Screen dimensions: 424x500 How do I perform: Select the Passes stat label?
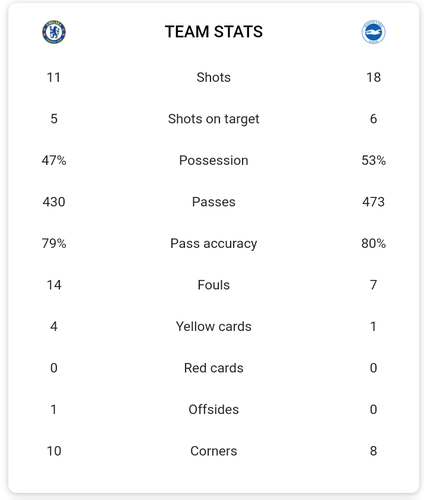(214, 202)
